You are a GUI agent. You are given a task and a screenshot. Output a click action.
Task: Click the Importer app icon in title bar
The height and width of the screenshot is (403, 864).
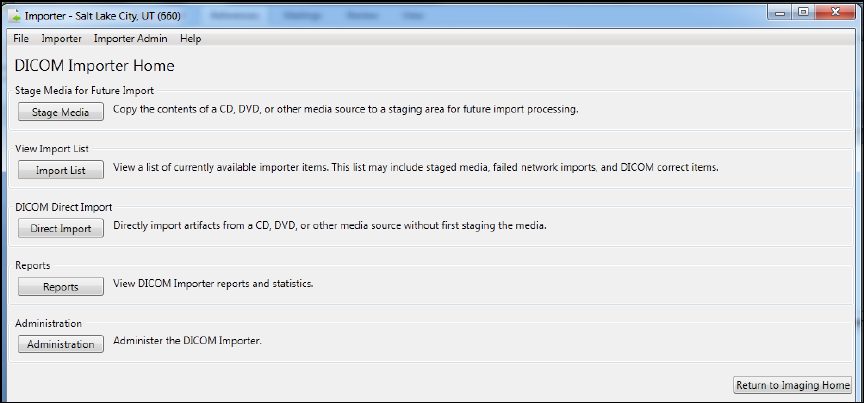[14, 16]
